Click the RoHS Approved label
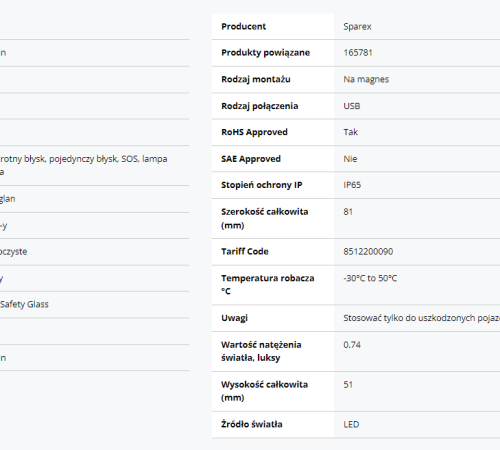 [x=254, y=132]
